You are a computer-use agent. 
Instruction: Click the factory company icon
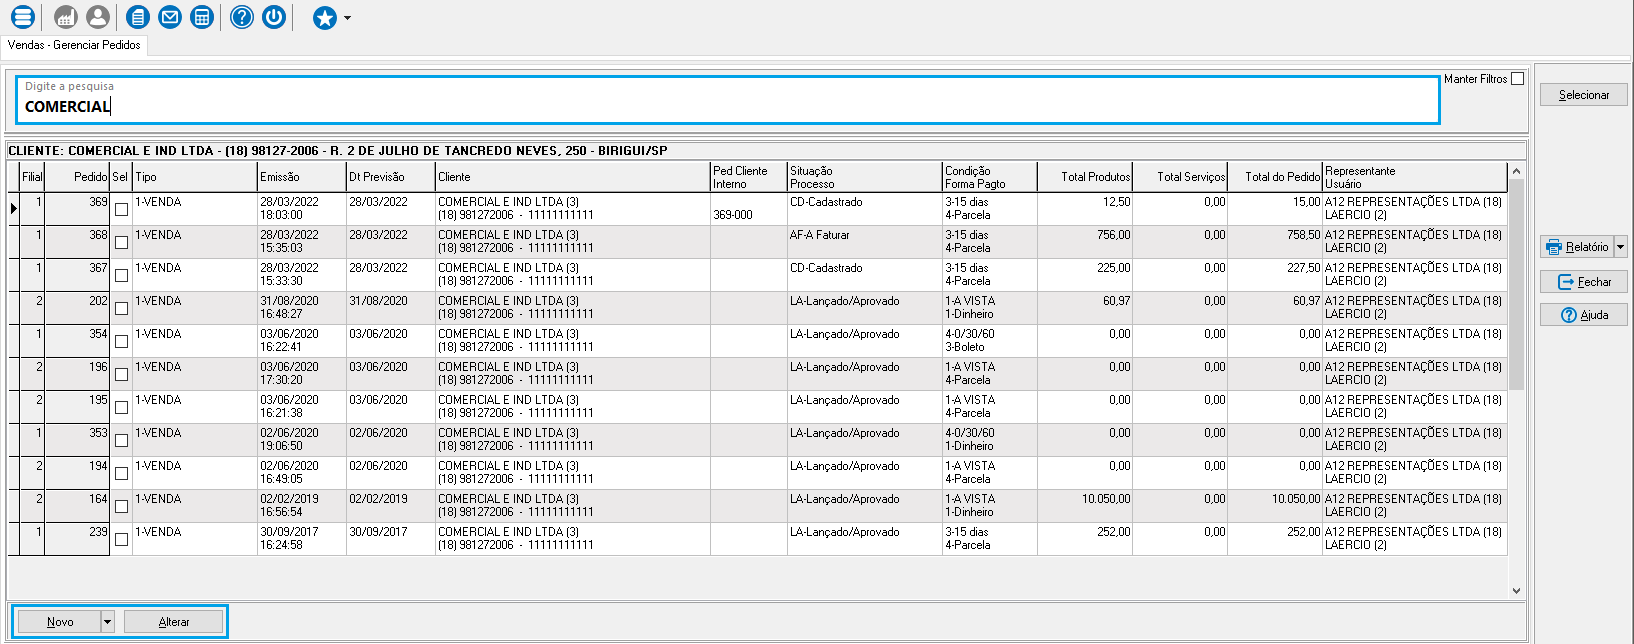tap(66, 17)
